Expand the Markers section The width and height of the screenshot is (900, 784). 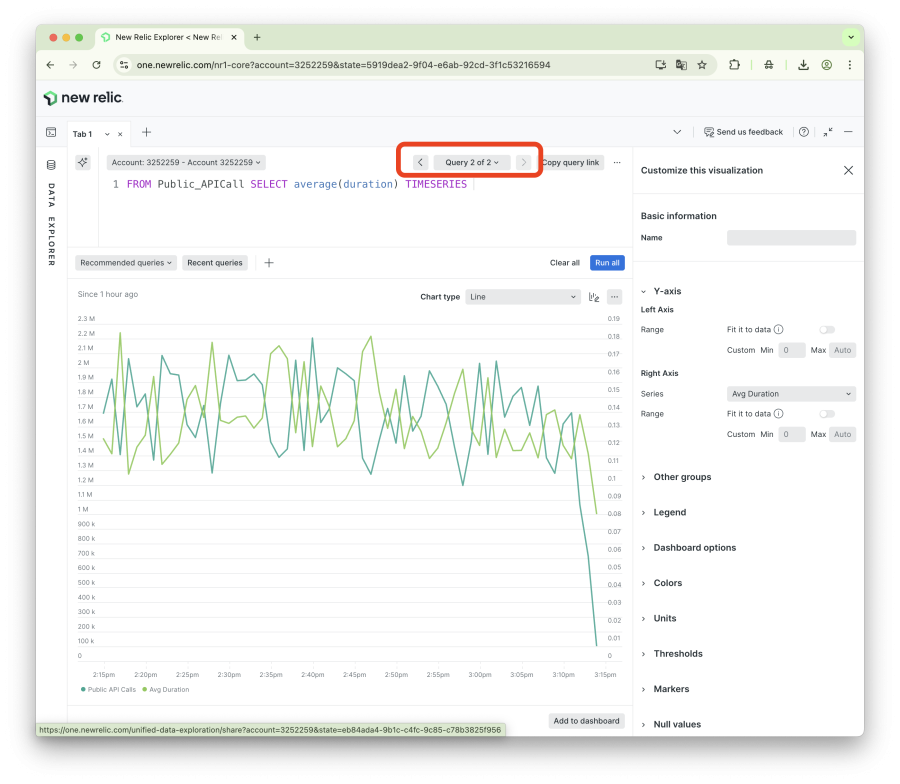point(665,689)
